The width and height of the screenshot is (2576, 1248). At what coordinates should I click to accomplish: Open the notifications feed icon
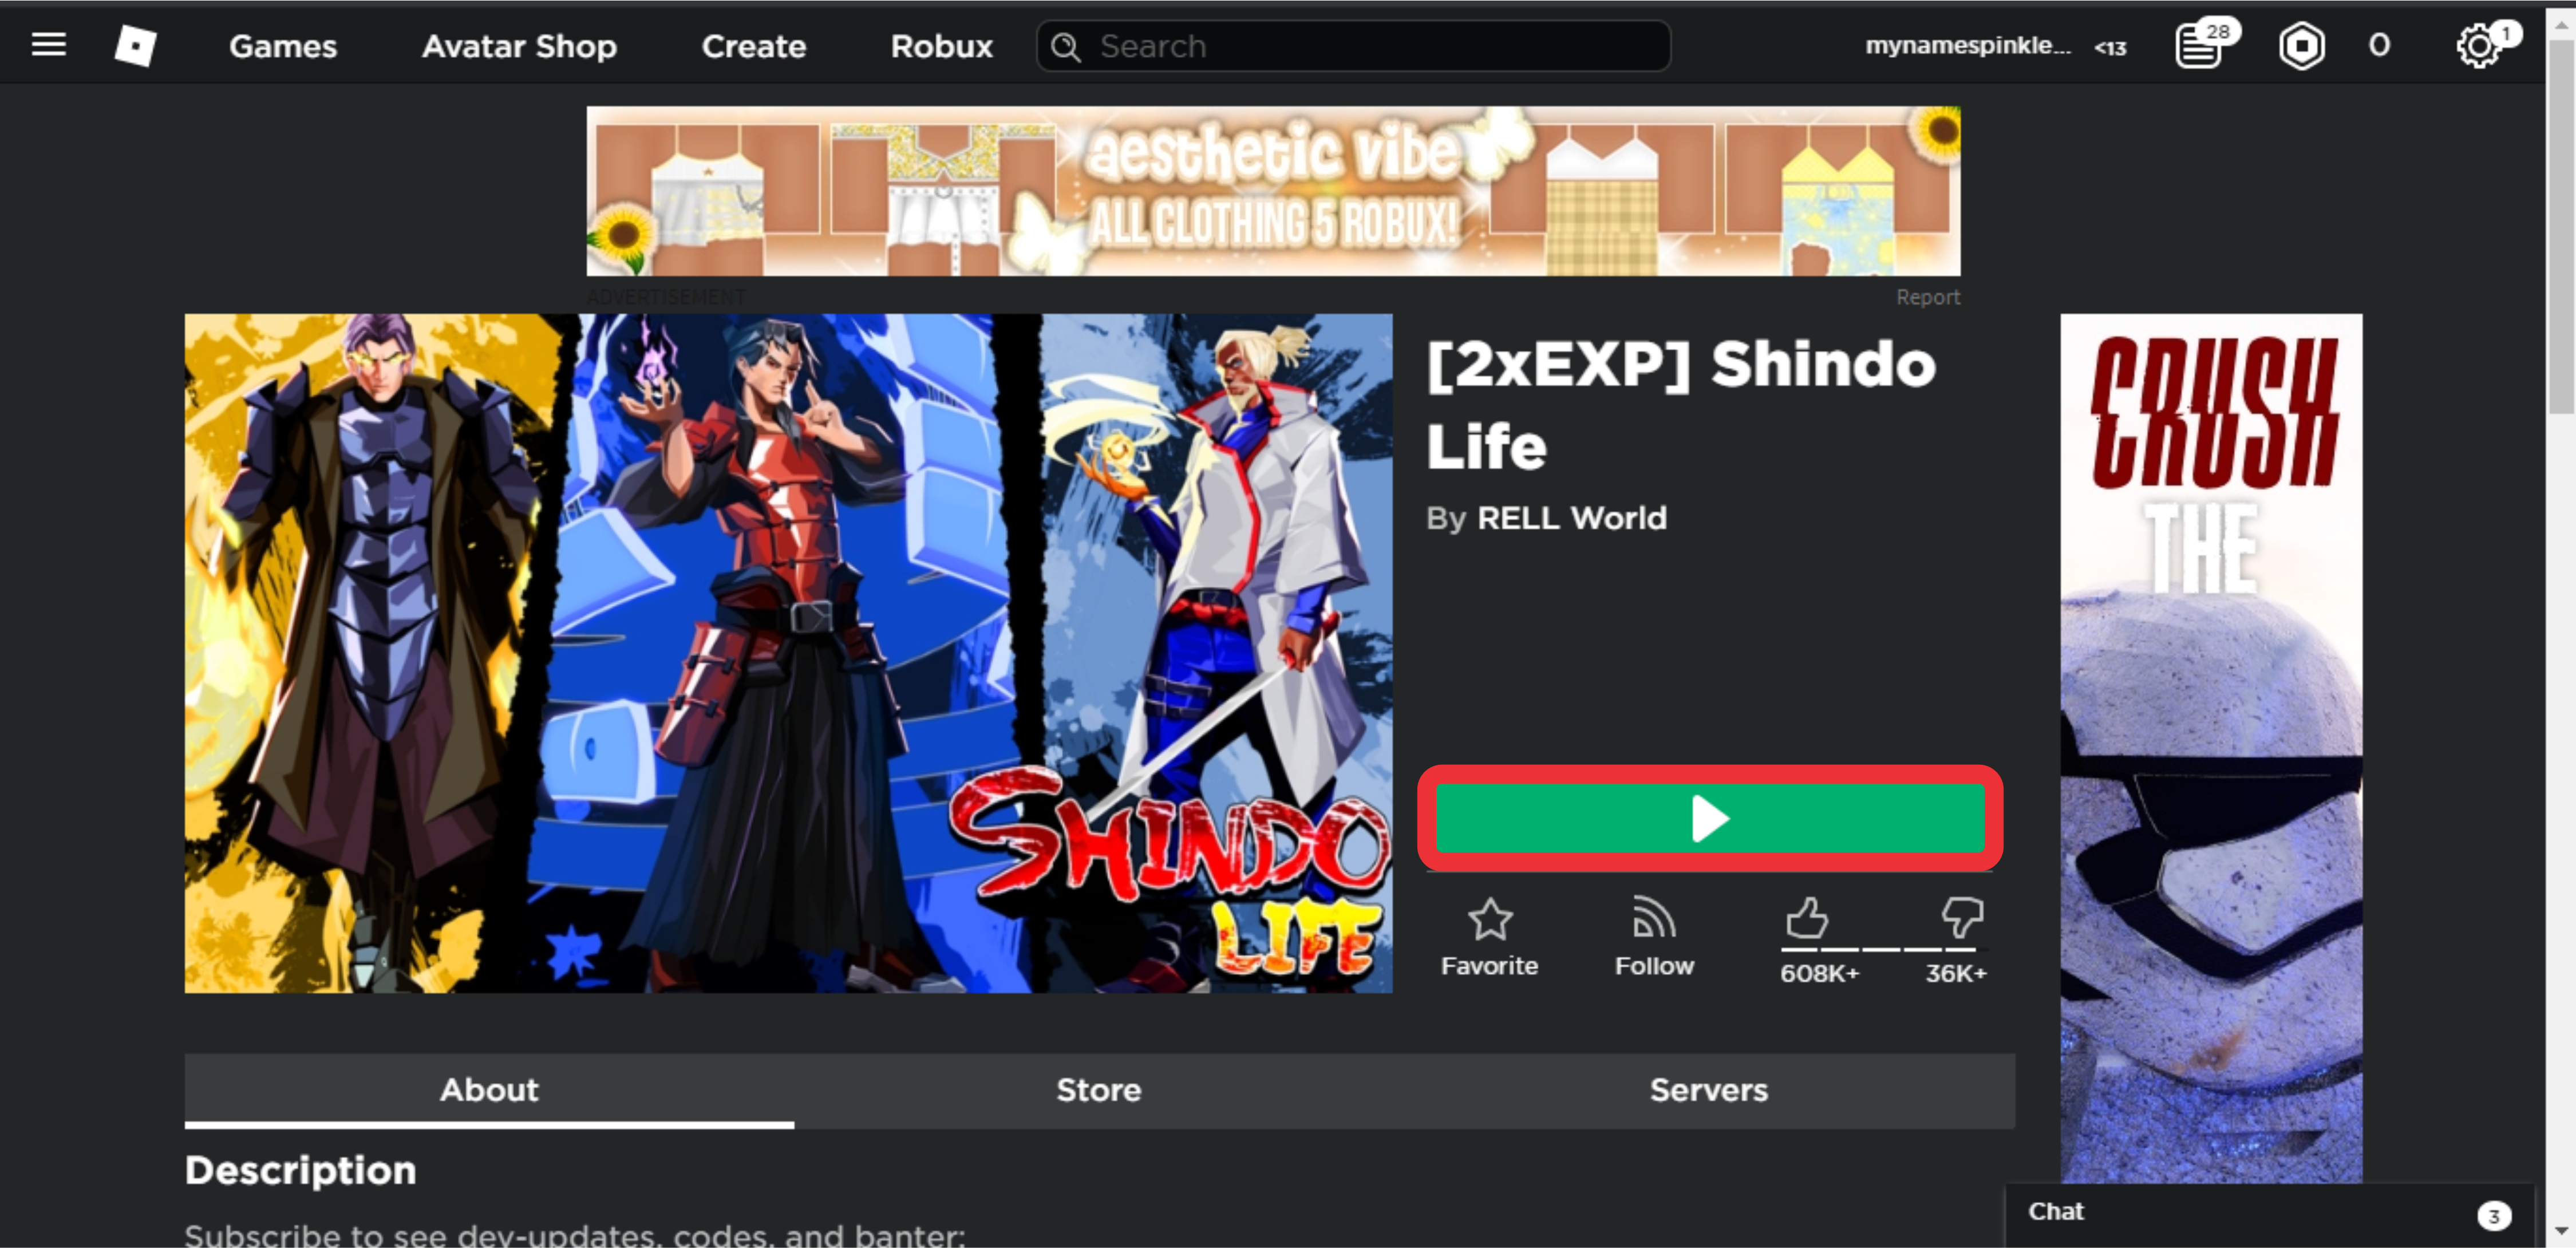2199,46
